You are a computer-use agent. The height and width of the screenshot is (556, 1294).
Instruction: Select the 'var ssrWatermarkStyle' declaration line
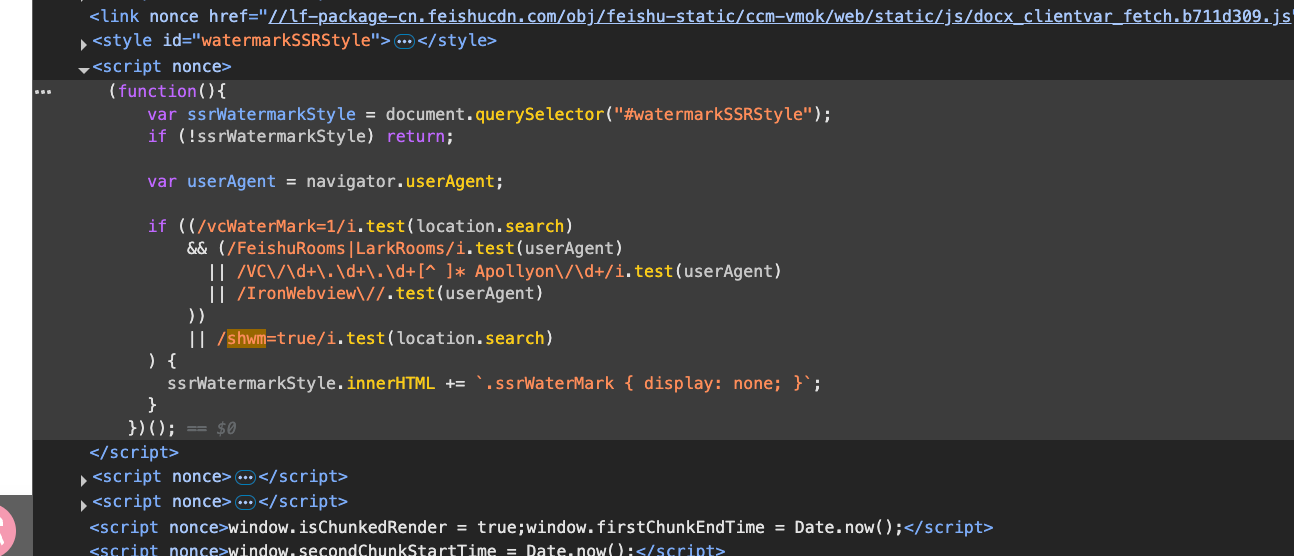point(489,114)
